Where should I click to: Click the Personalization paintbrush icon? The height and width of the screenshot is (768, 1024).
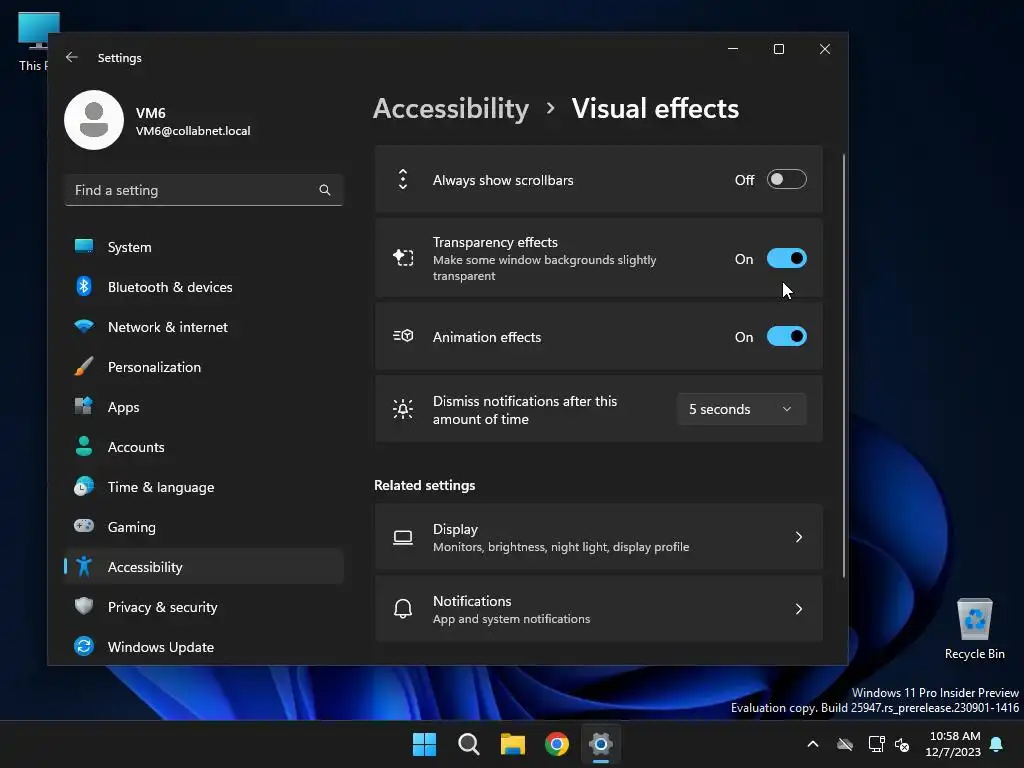coord(84,366)
